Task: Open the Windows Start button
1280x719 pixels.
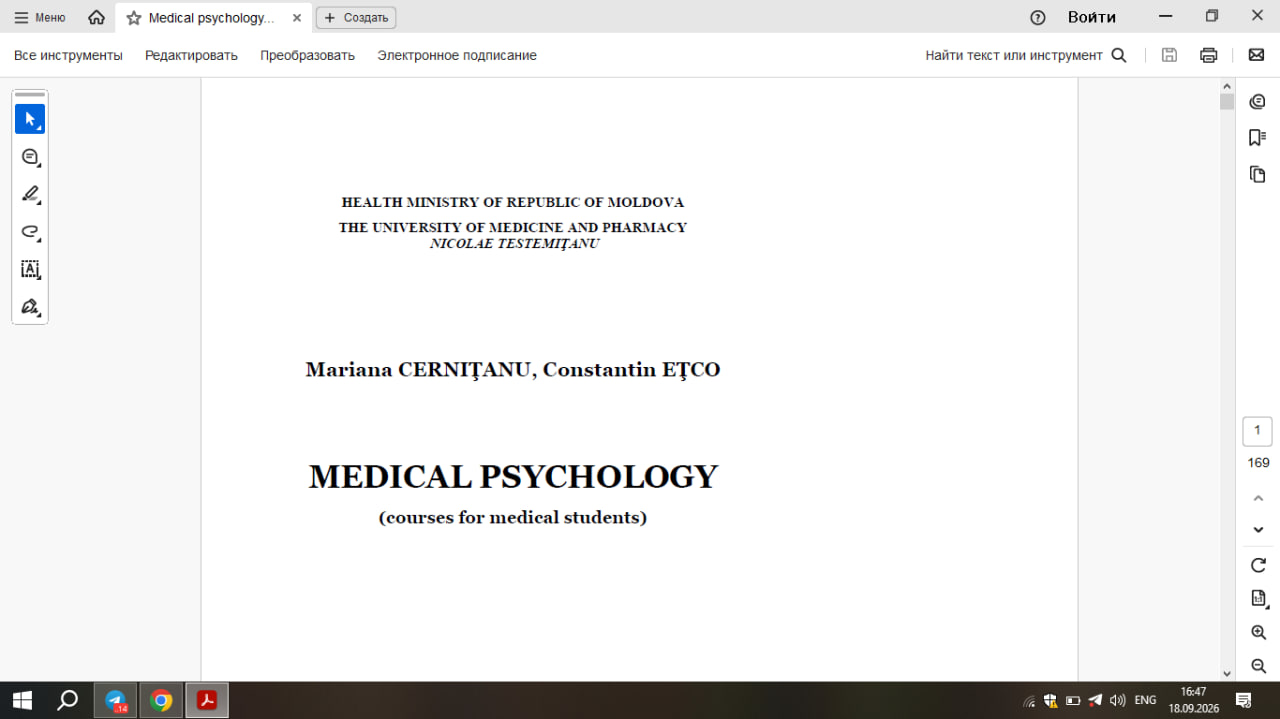Action: point(22,700)
